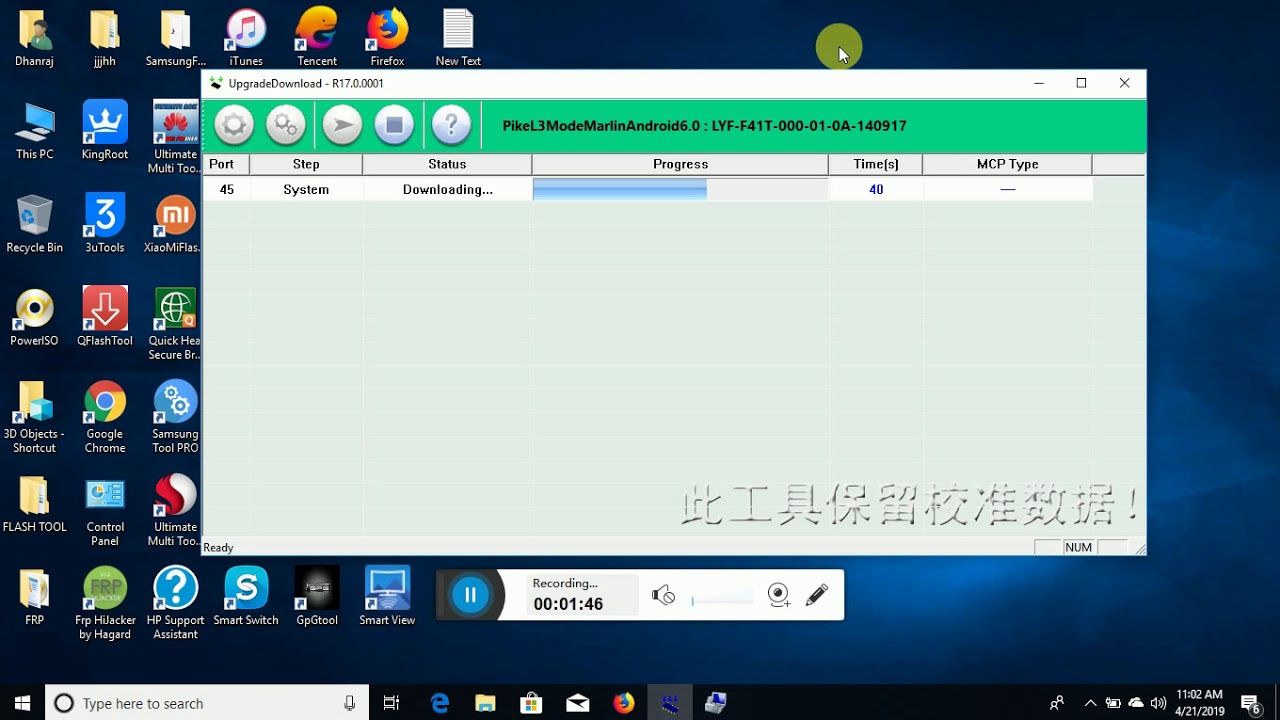
Task: Select the Google Chrome desktop shortcut
Action: [105, 418]
